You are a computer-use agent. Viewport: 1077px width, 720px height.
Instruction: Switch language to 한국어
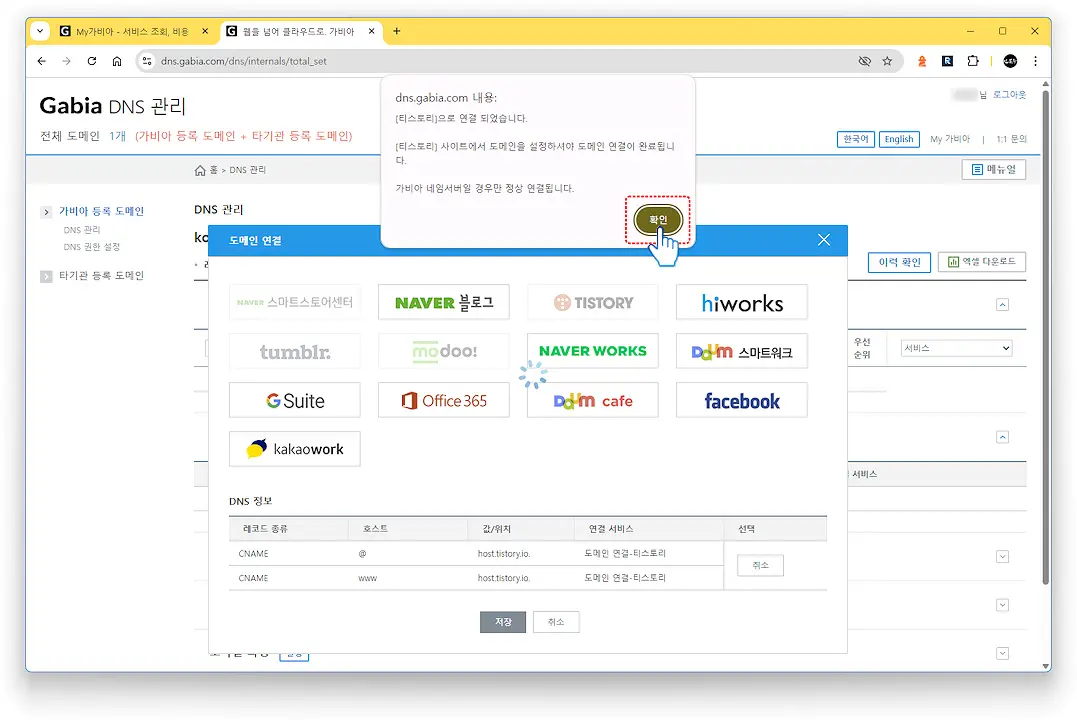click(x=855, y=139)
